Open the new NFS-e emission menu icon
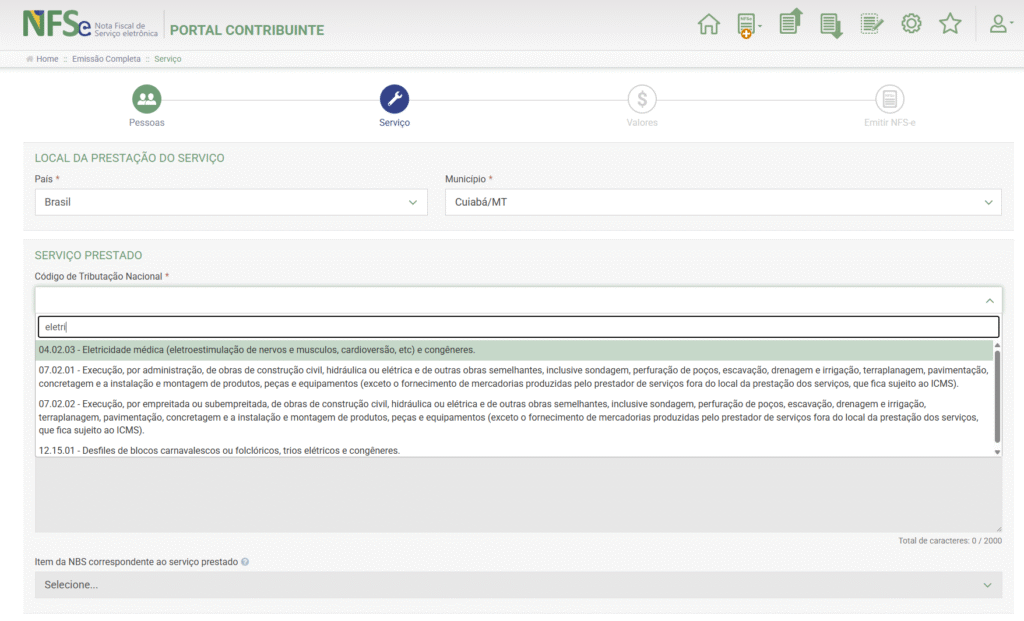1024x621 pixels. tap(747, 25)
